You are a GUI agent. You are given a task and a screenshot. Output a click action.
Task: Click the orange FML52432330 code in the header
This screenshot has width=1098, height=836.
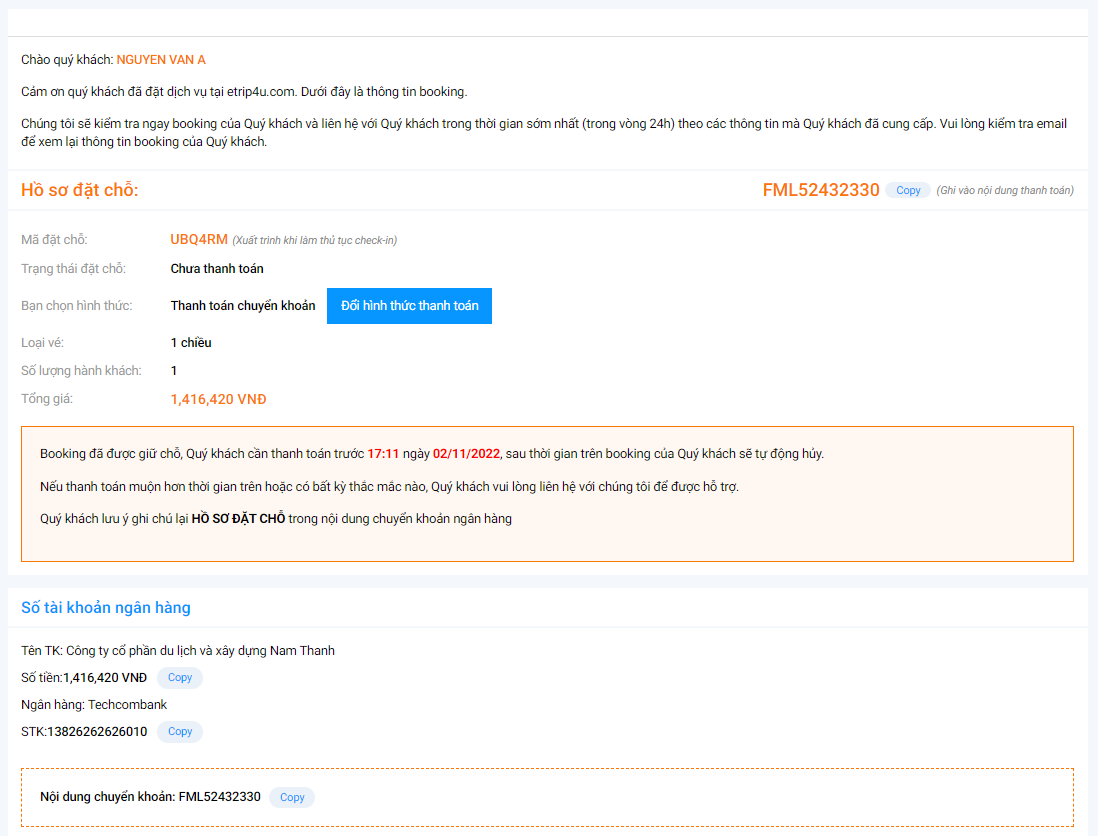click(x=820, y=190)
